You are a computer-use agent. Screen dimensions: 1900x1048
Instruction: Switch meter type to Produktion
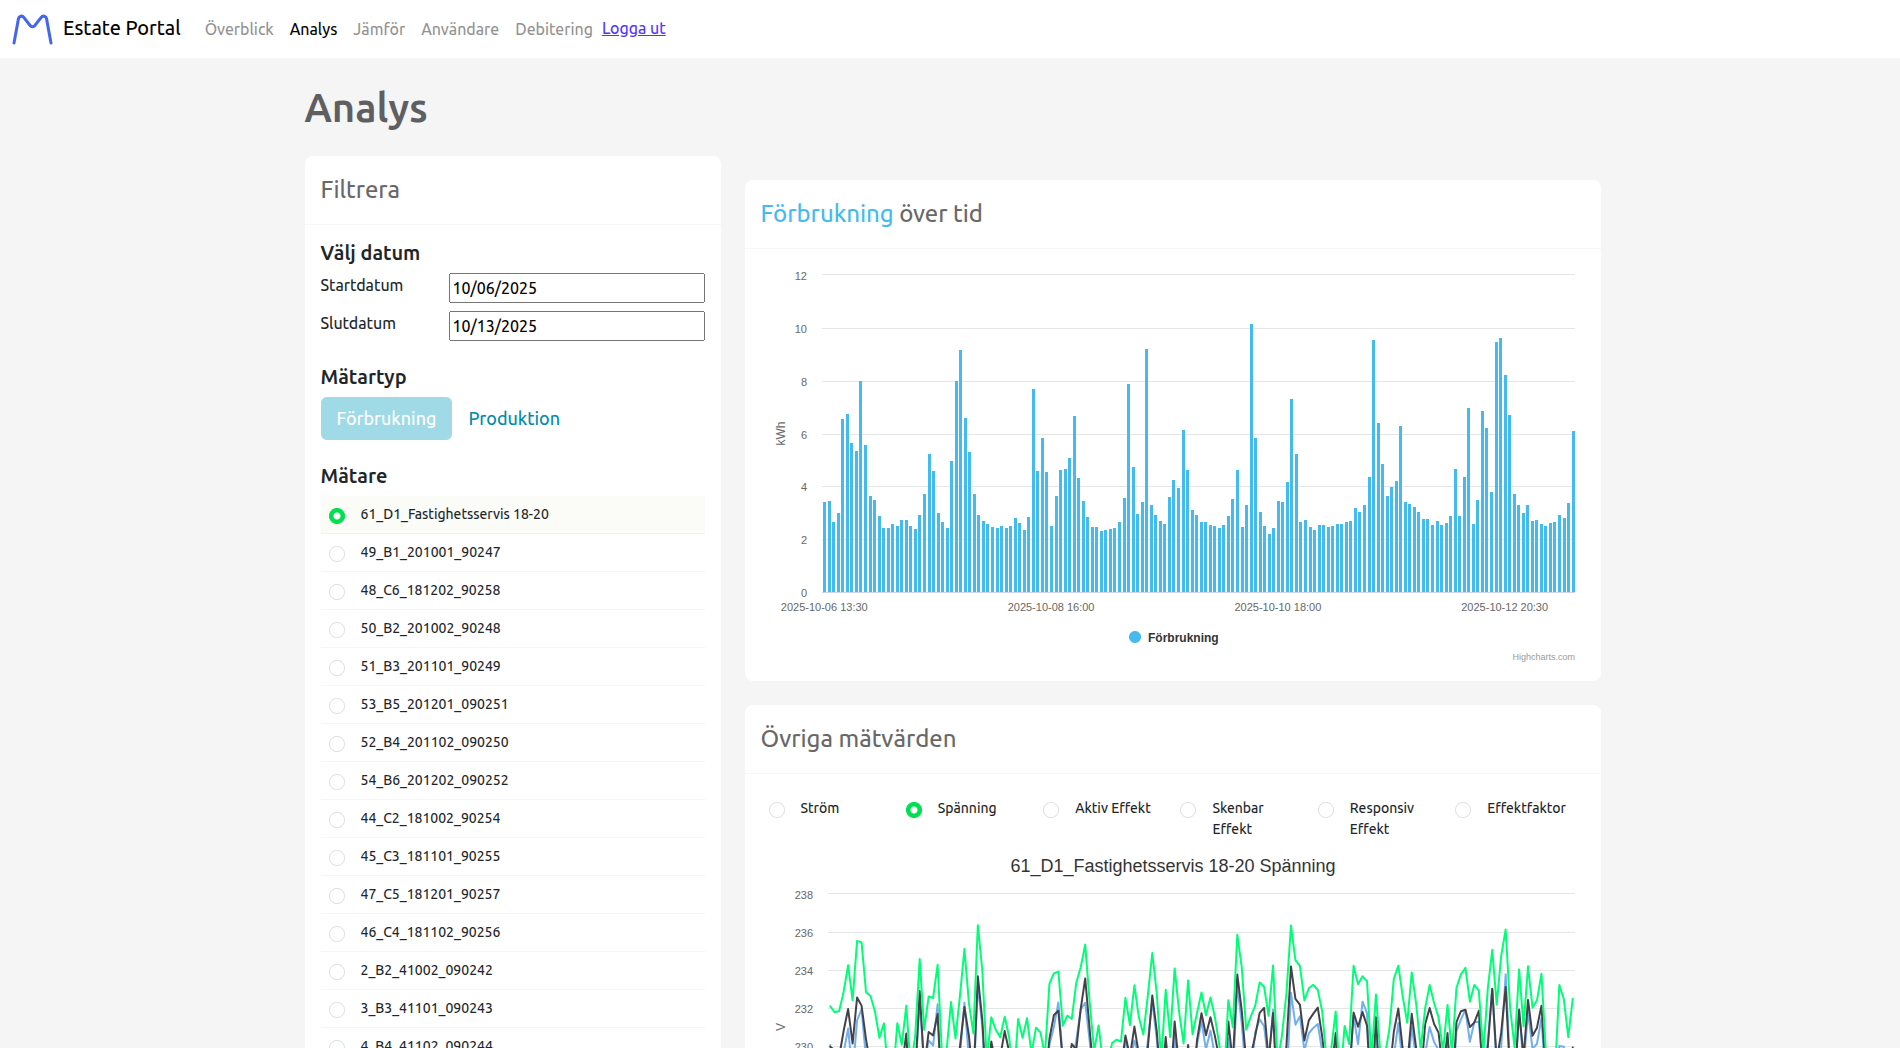pyautogui.click(x=514, y=418)
